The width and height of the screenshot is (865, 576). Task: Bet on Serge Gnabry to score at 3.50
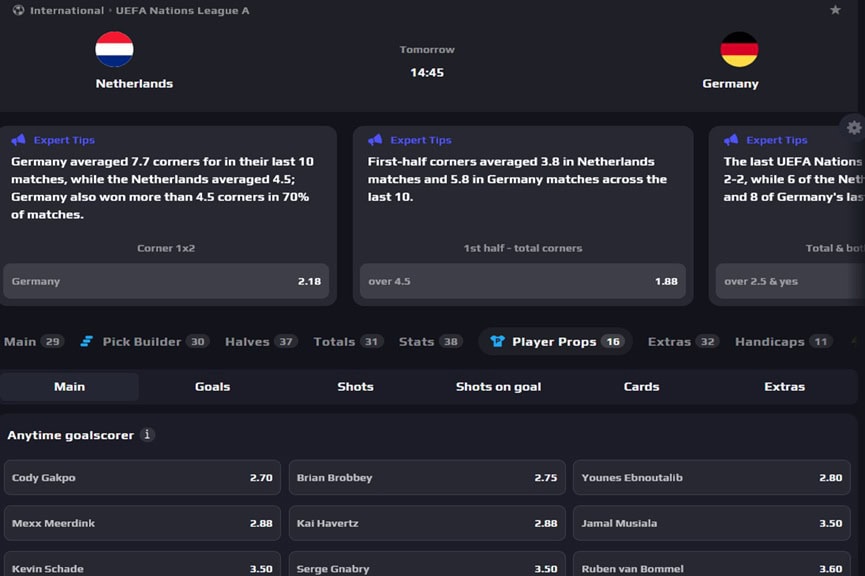click(427, 564)
